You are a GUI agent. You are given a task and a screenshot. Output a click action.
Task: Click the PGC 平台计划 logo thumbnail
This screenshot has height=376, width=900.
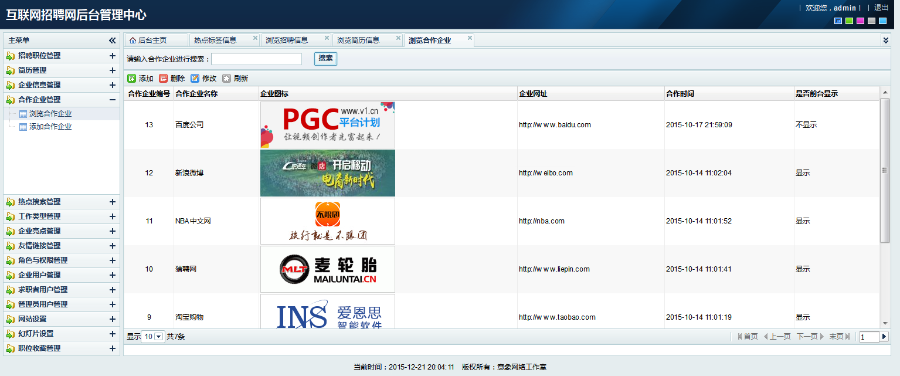pos(327,125)
